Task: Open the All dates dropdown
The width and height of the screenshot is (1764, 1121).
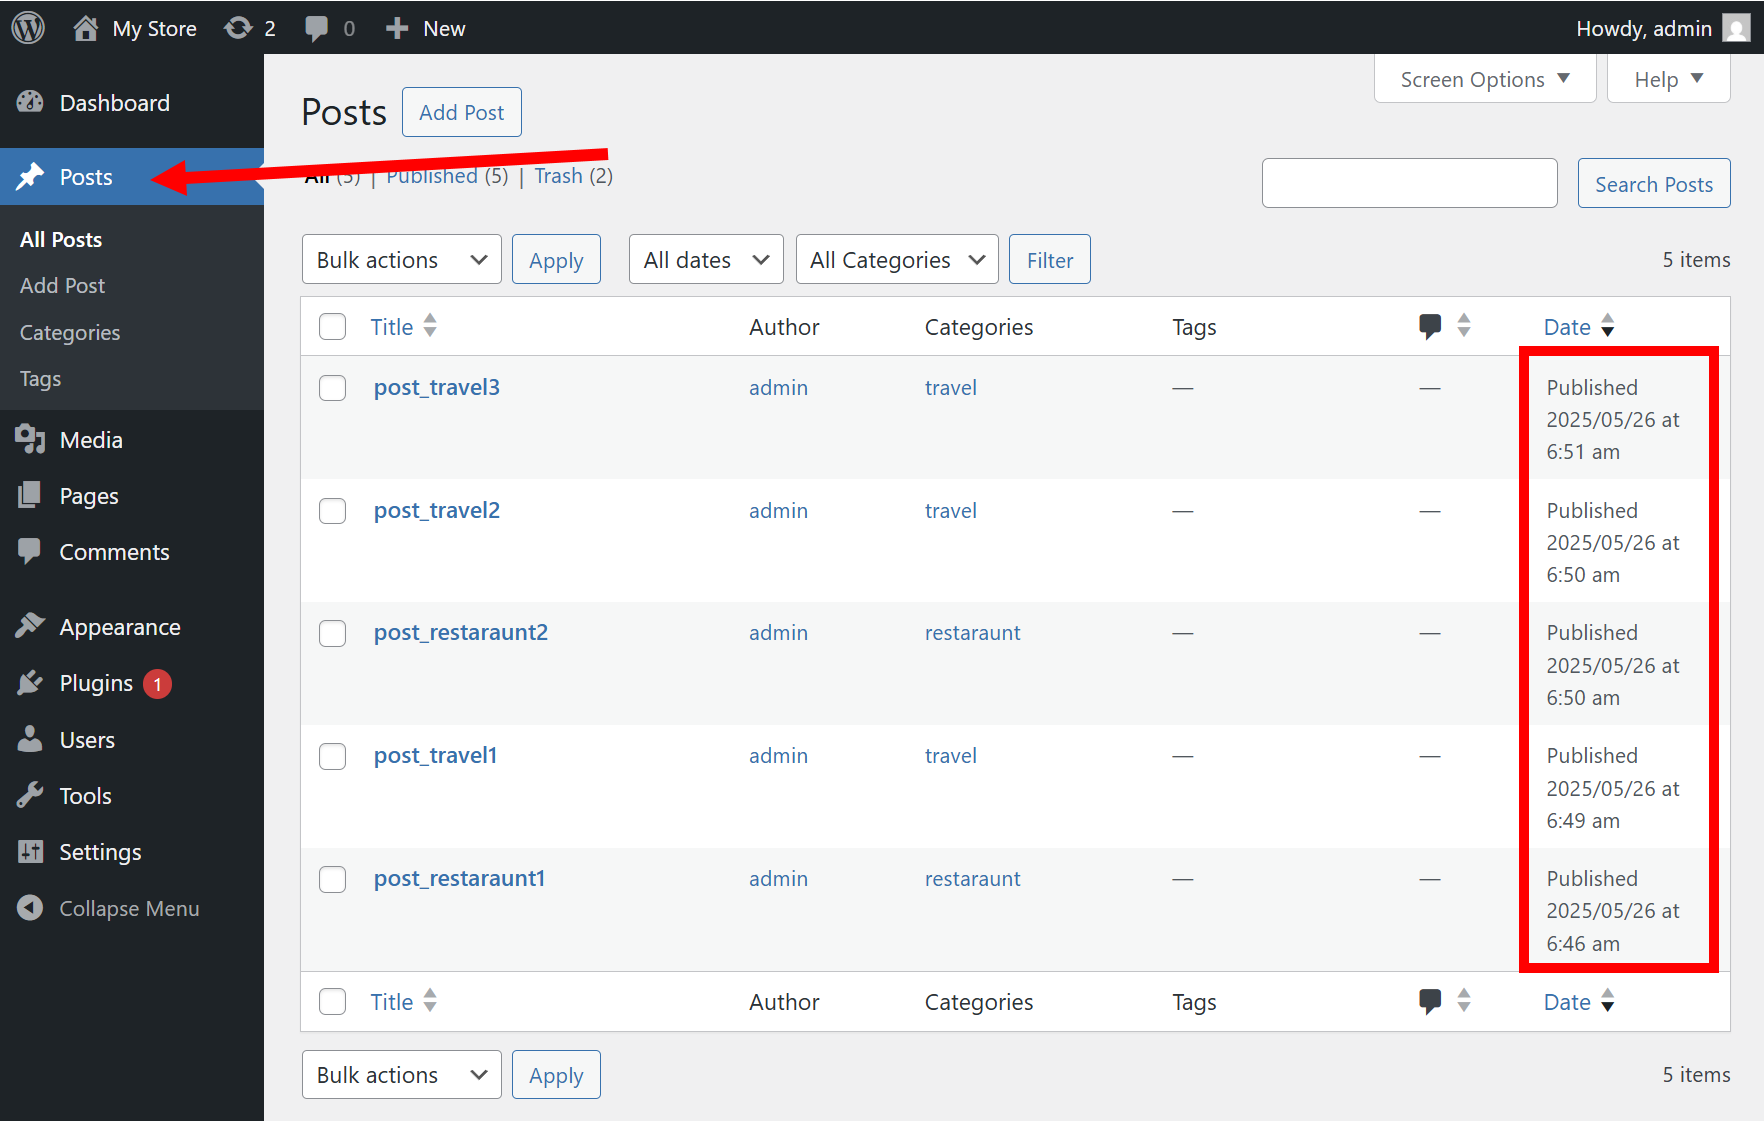Action: [706, 260]
